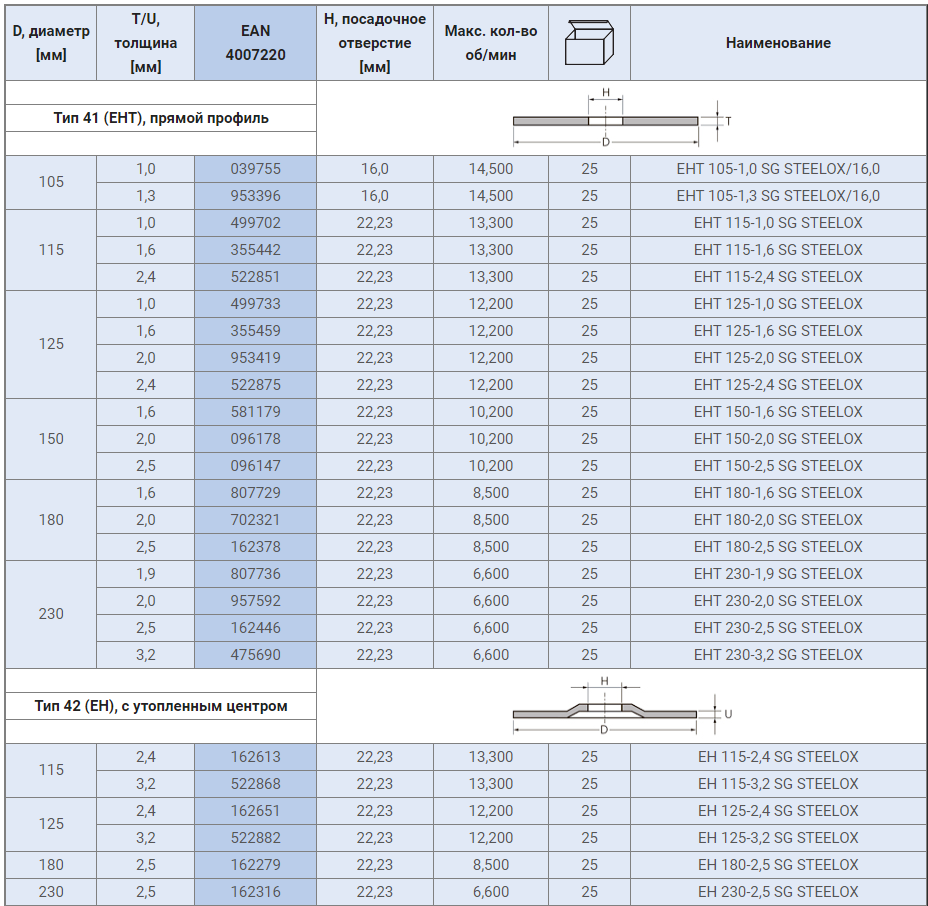
Task: Click 'H, посадочное отверстие [мм]' header
Action: [x=374, y=44]
